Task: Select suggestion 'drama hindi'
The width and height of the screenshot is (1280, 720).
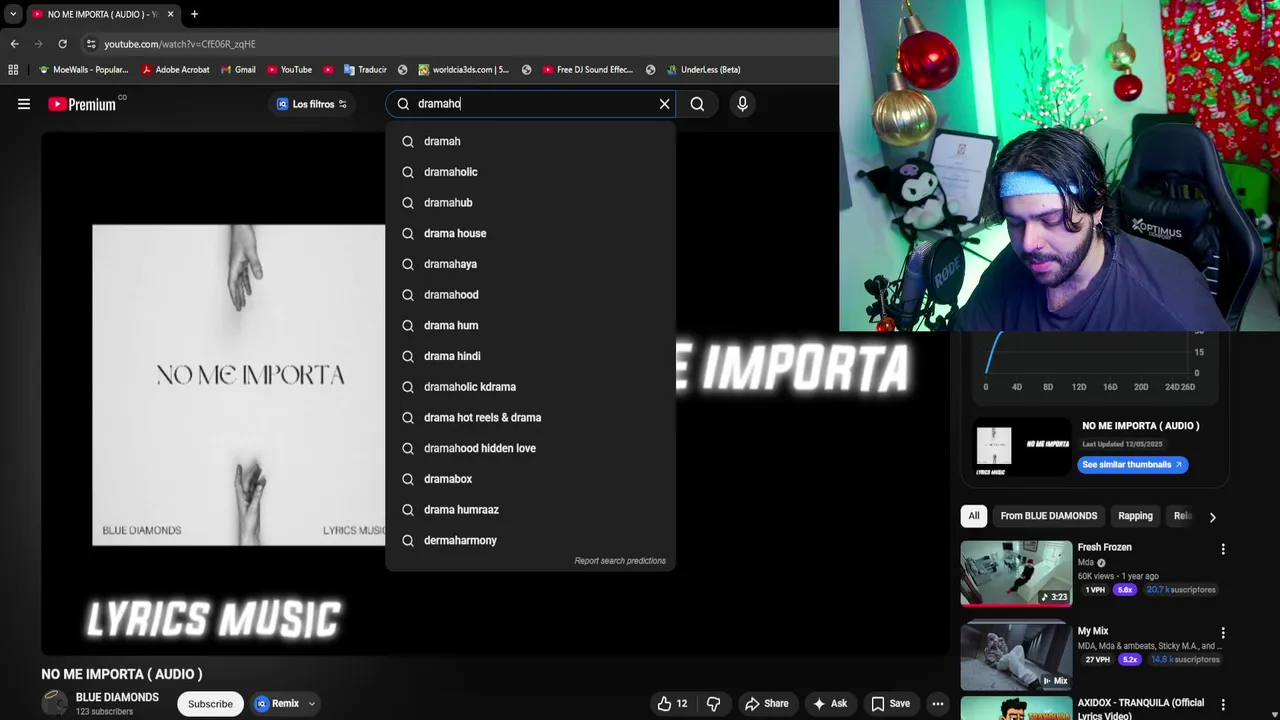Action: coord(530,356)
